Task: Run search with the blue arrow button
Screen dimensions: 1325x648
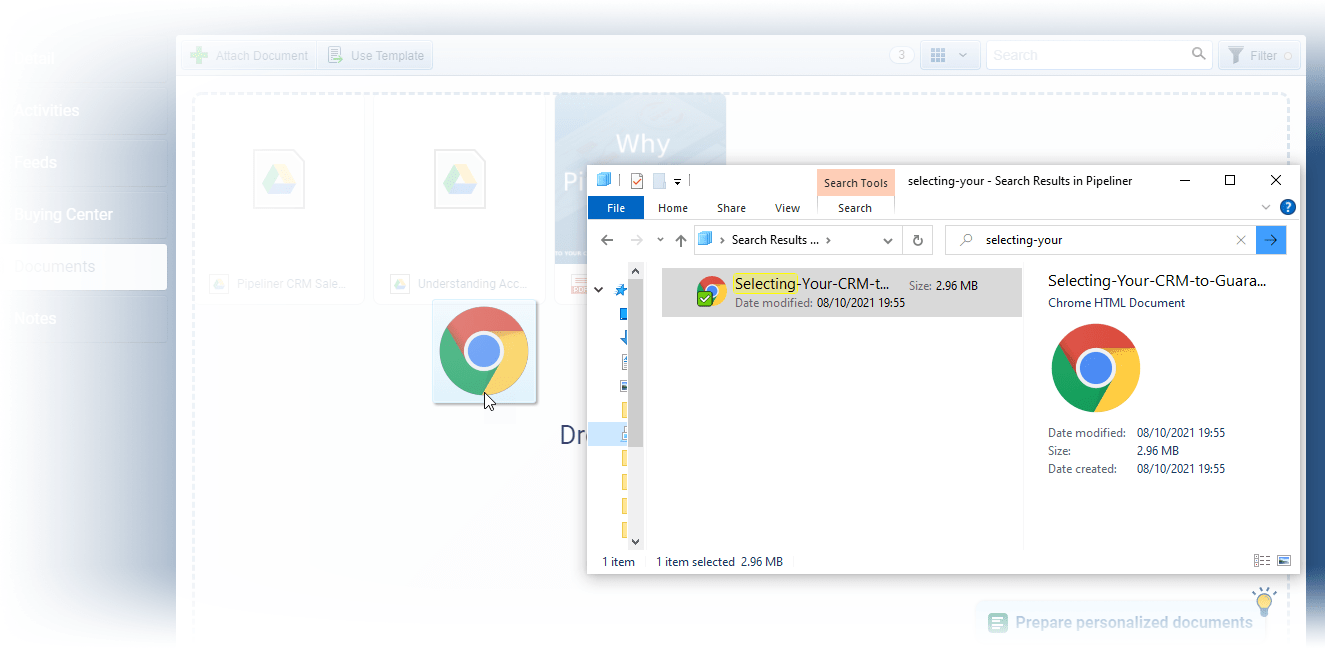Action: (x=1271, y=240)
